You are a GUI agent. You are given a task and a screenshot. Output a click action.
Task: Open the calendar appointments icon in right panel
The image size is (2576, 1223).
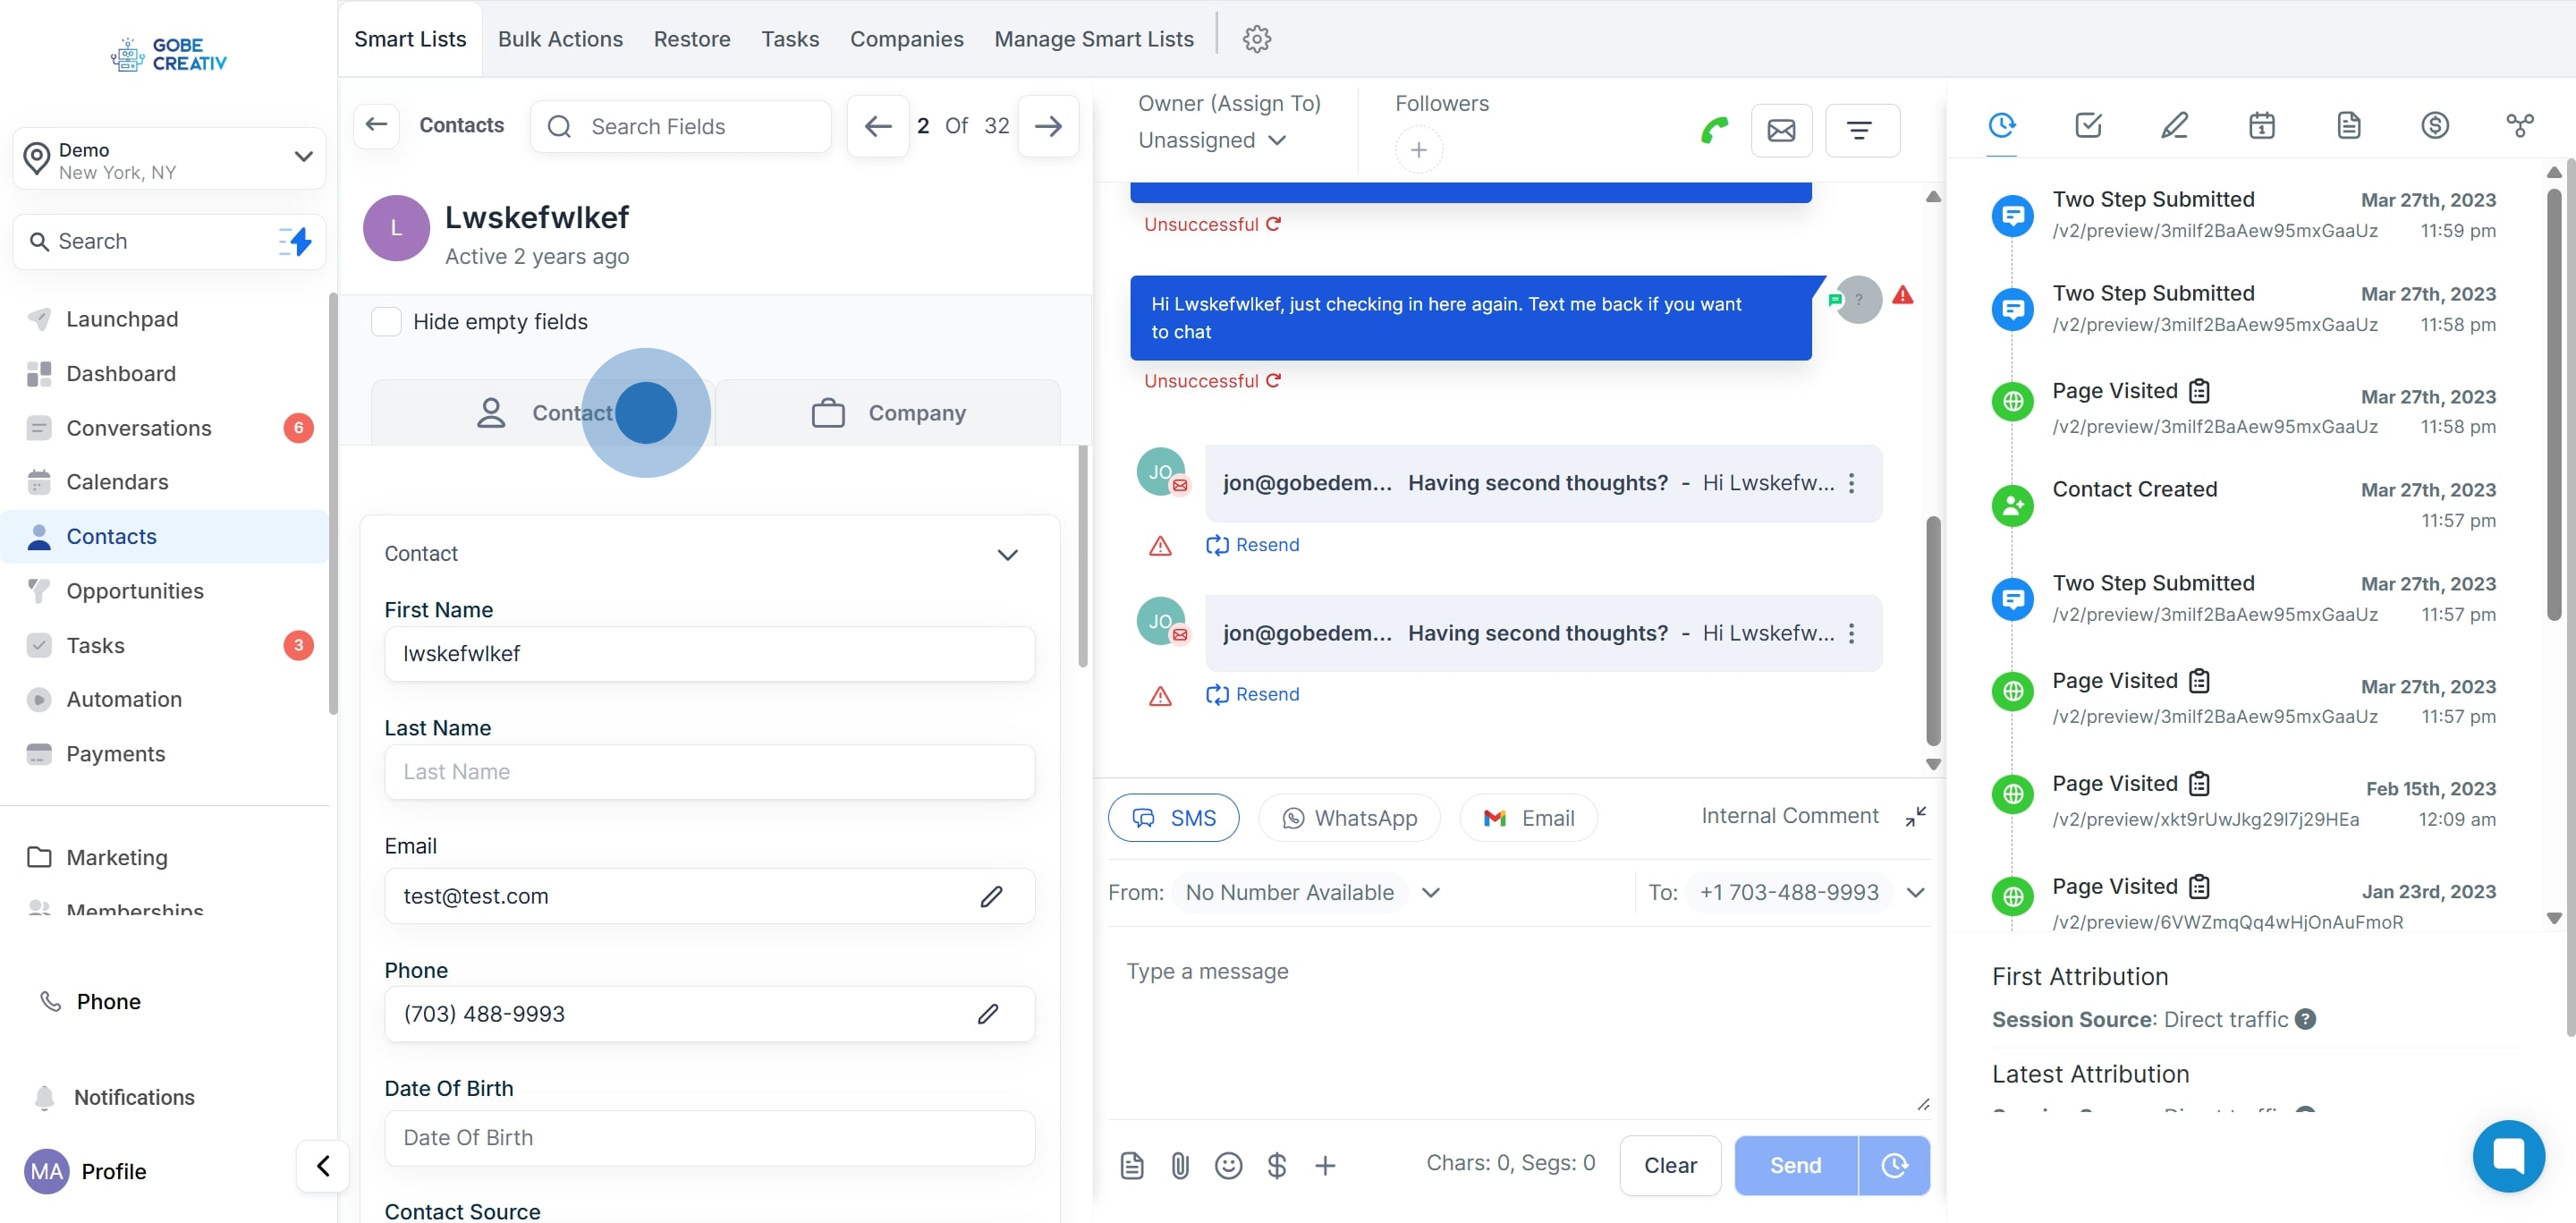tap(2261, 126)
